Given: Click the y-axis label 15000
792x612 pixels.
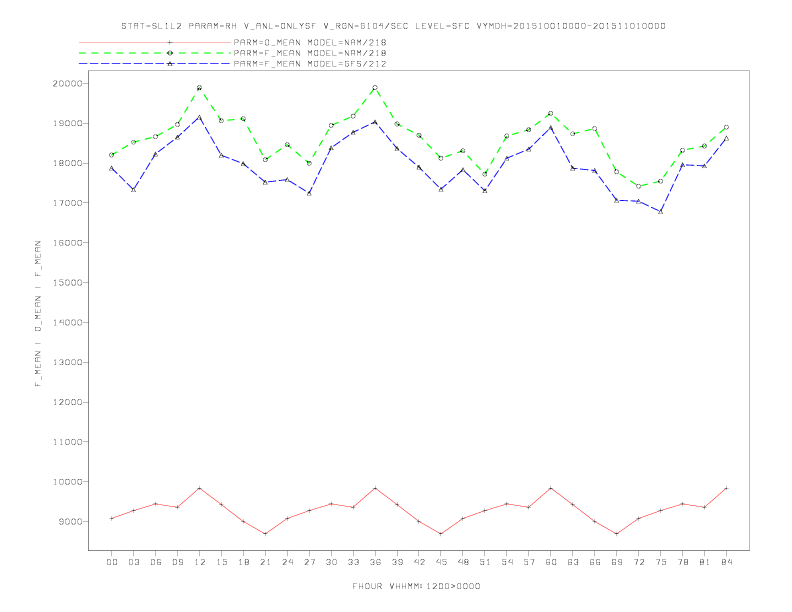Looking at the screenshot, I should pyautogui.click(x=68, y=282).
